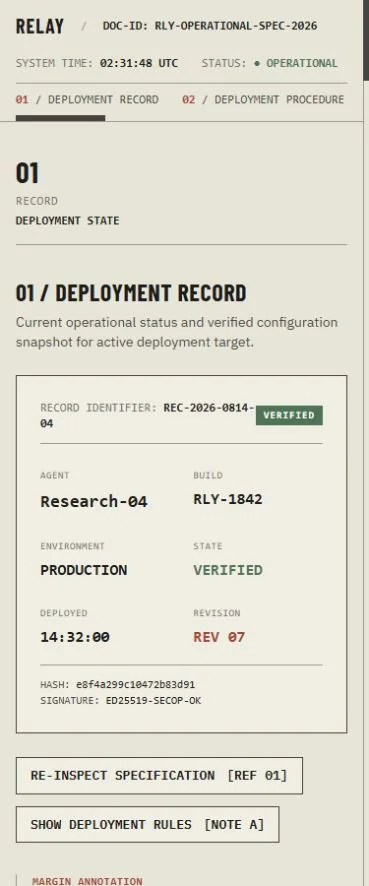Image resolution: width=369 pixels, height=886 pixels.
Task: Click the 'Current operational status' description paragraph
Action: (177, 332)
